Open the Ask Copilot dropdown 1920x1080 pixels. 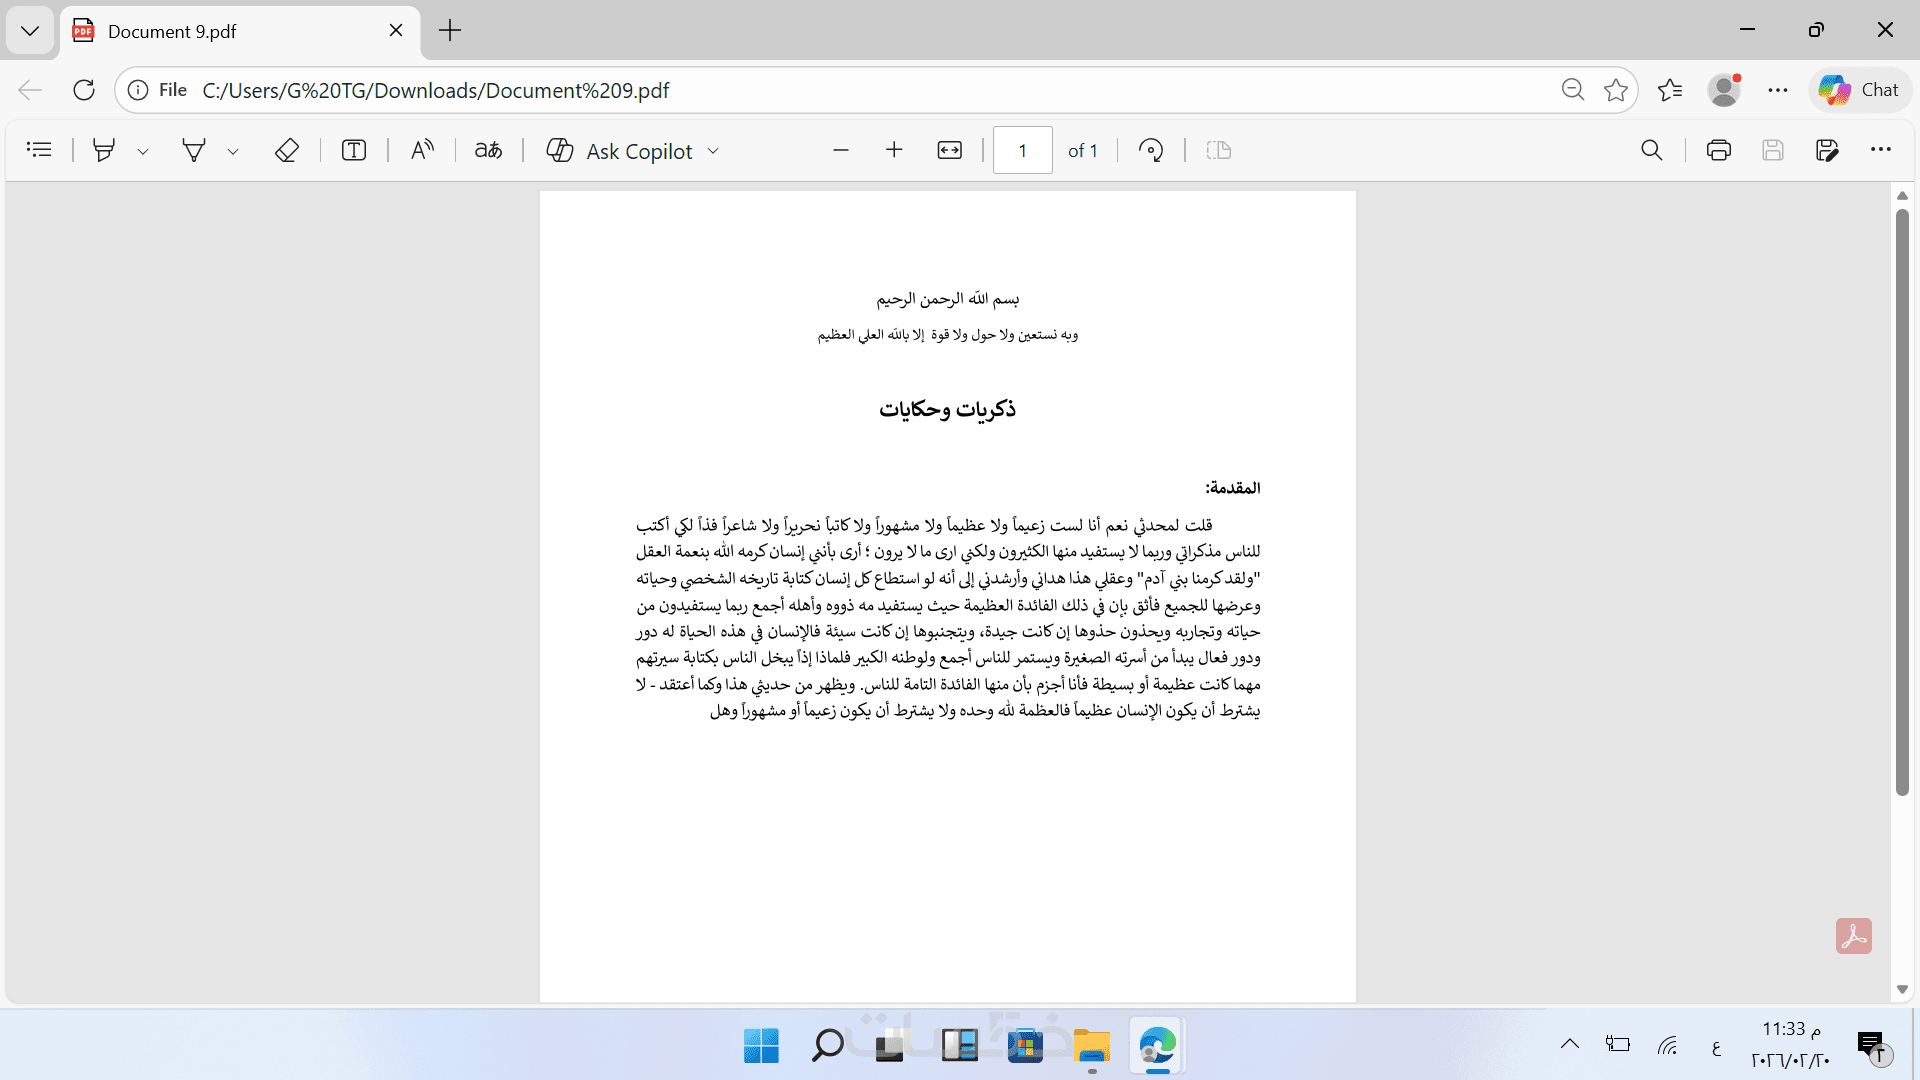pyautogui.click(x=713, y=151)
